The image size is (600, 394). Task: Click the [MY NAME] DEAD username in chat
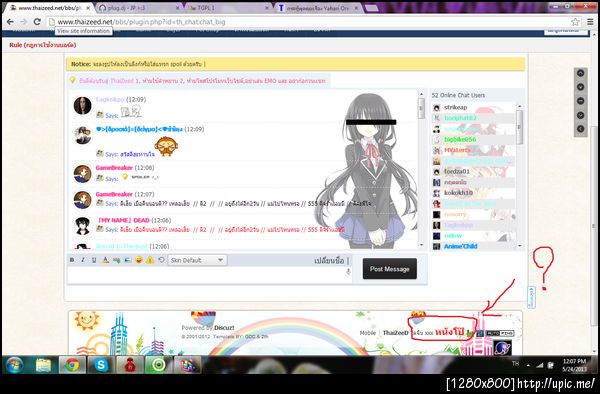(x=124, y=220)
